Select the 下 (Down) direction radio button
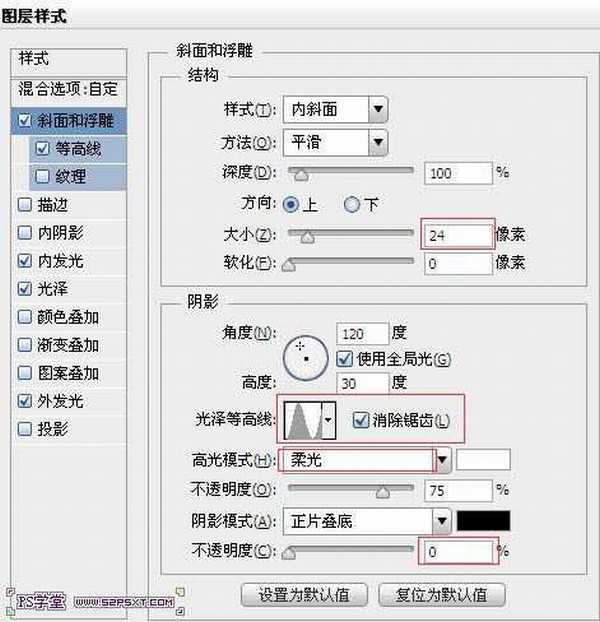 pos(351,204)
